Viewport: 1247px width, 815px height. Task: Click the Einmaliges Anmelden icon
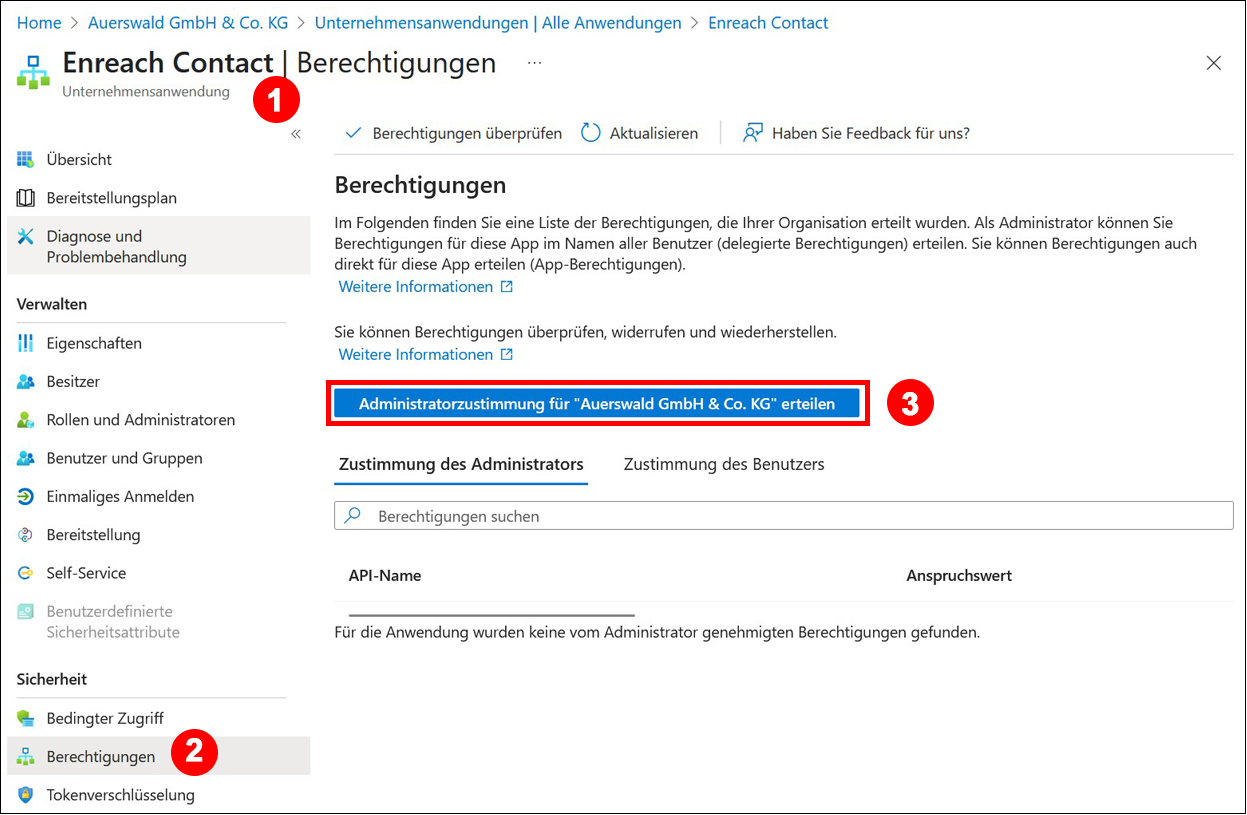26,497
